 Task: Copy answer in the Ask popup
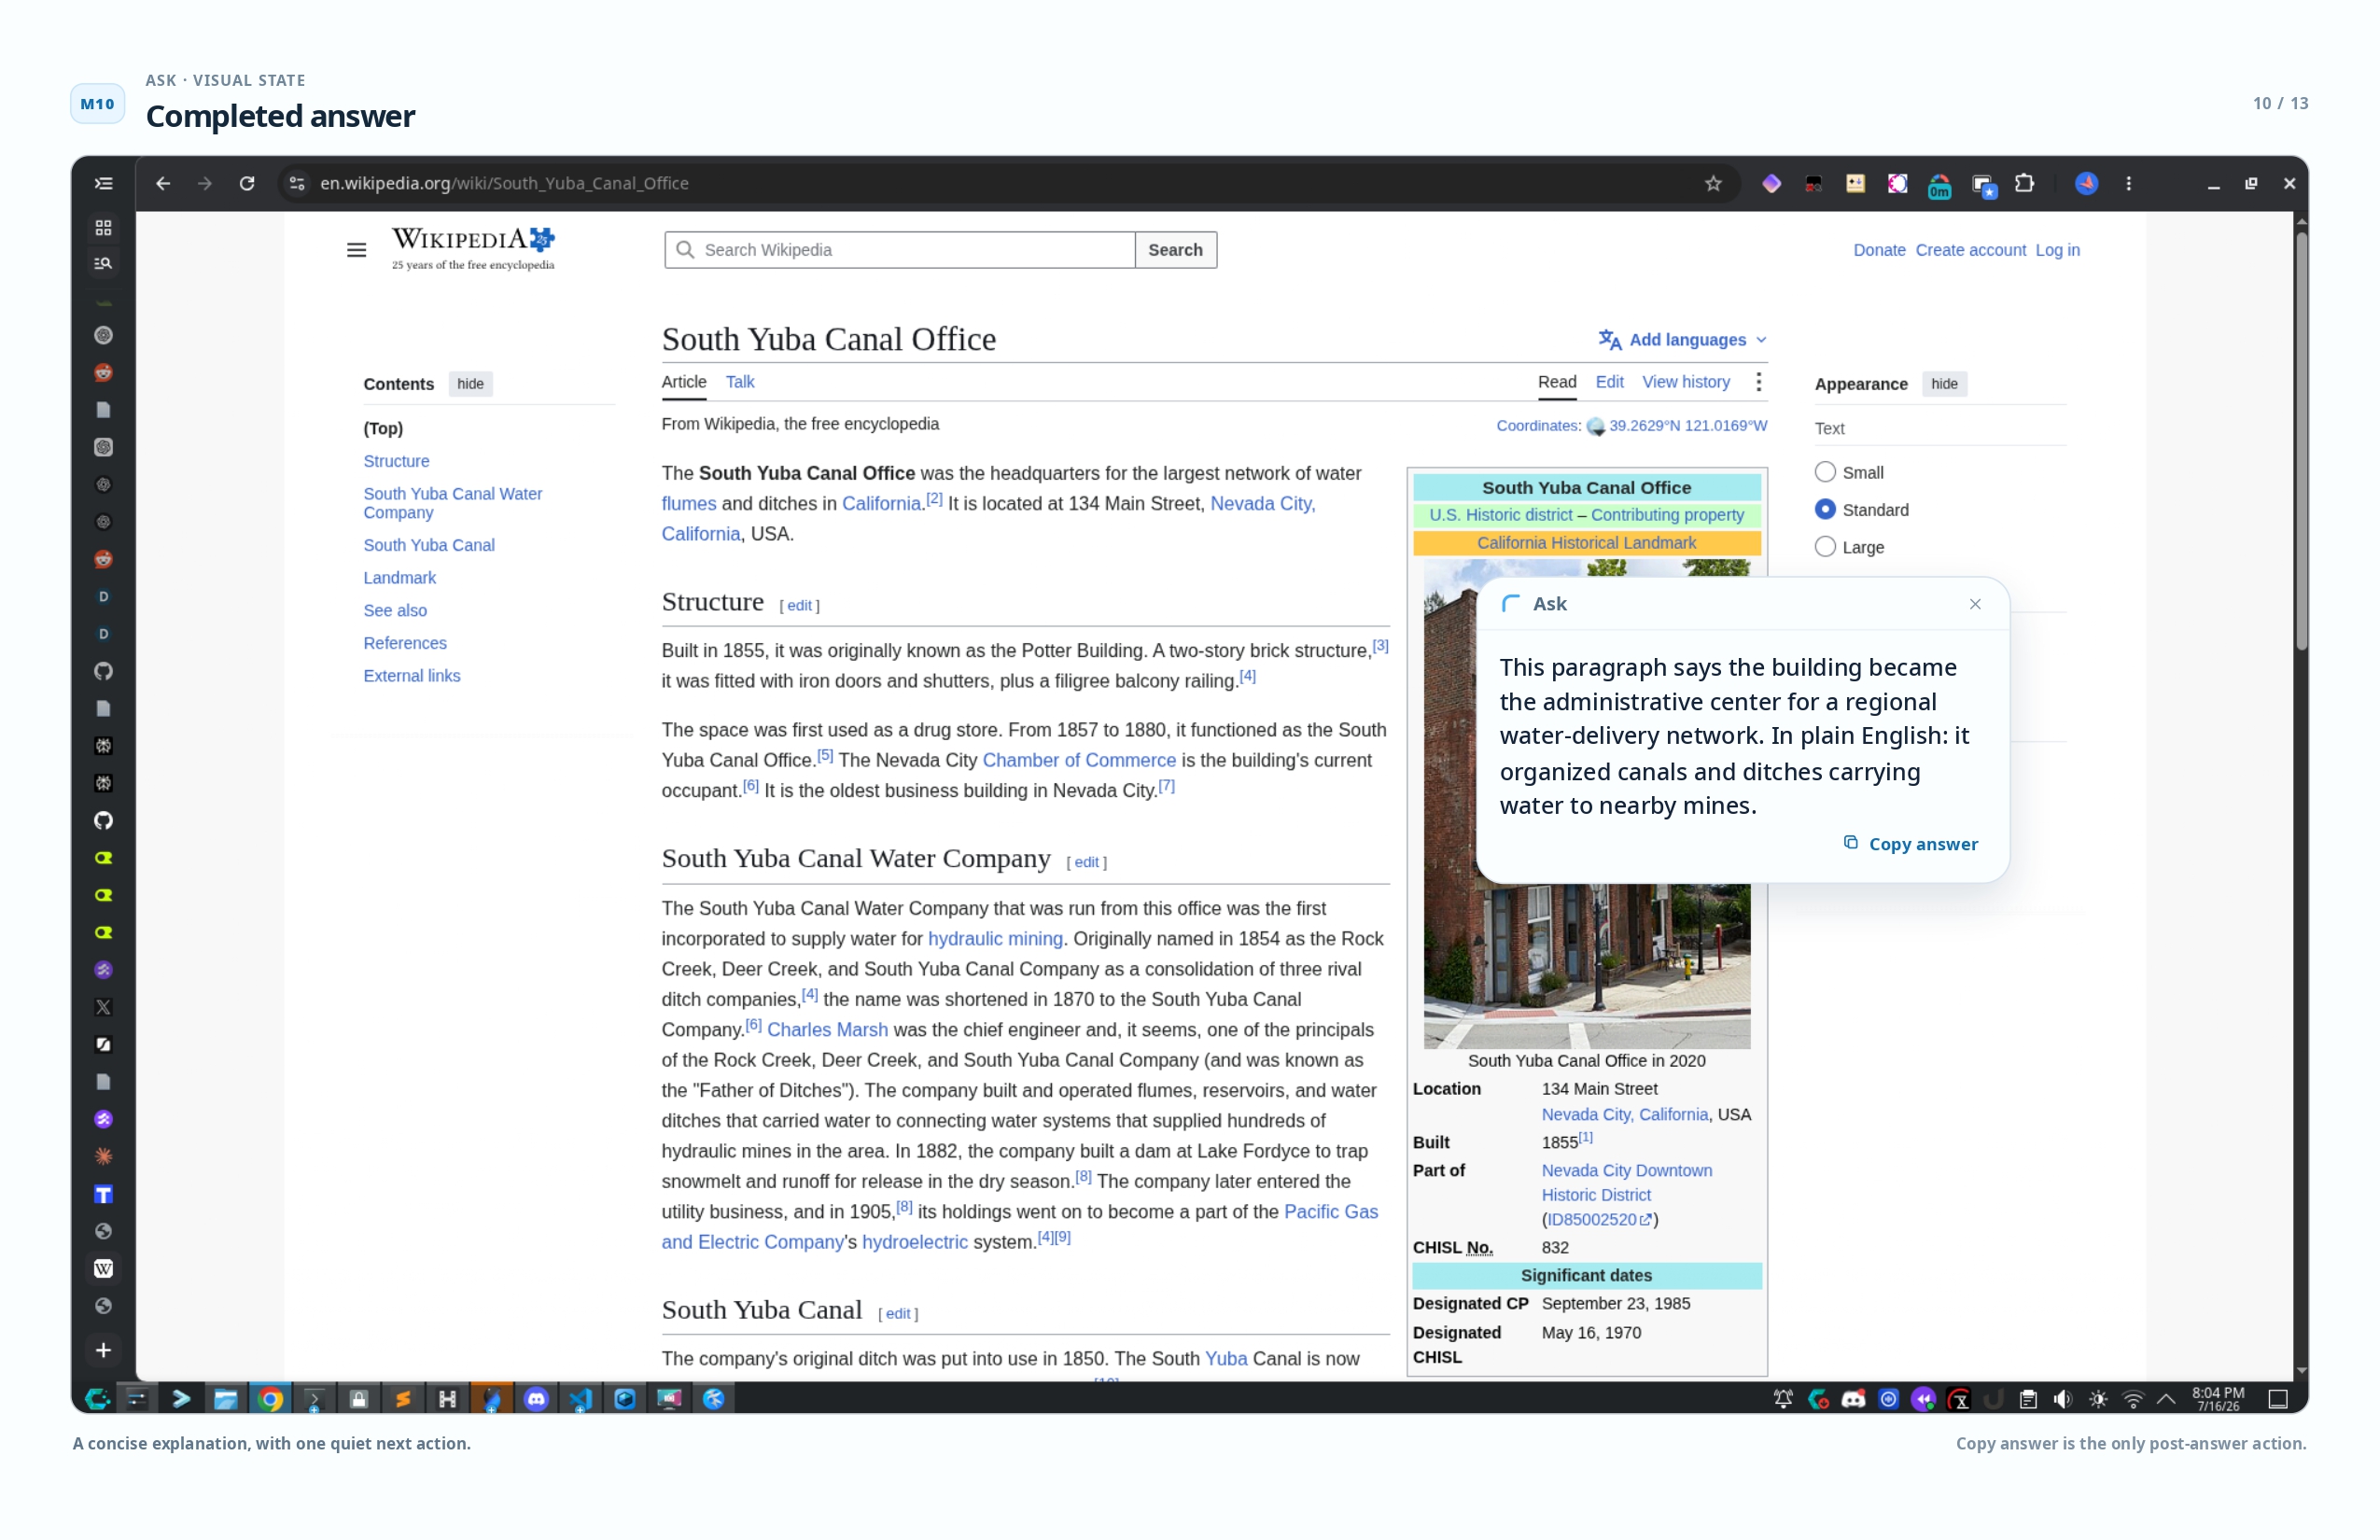click(x=1910, y=844)
